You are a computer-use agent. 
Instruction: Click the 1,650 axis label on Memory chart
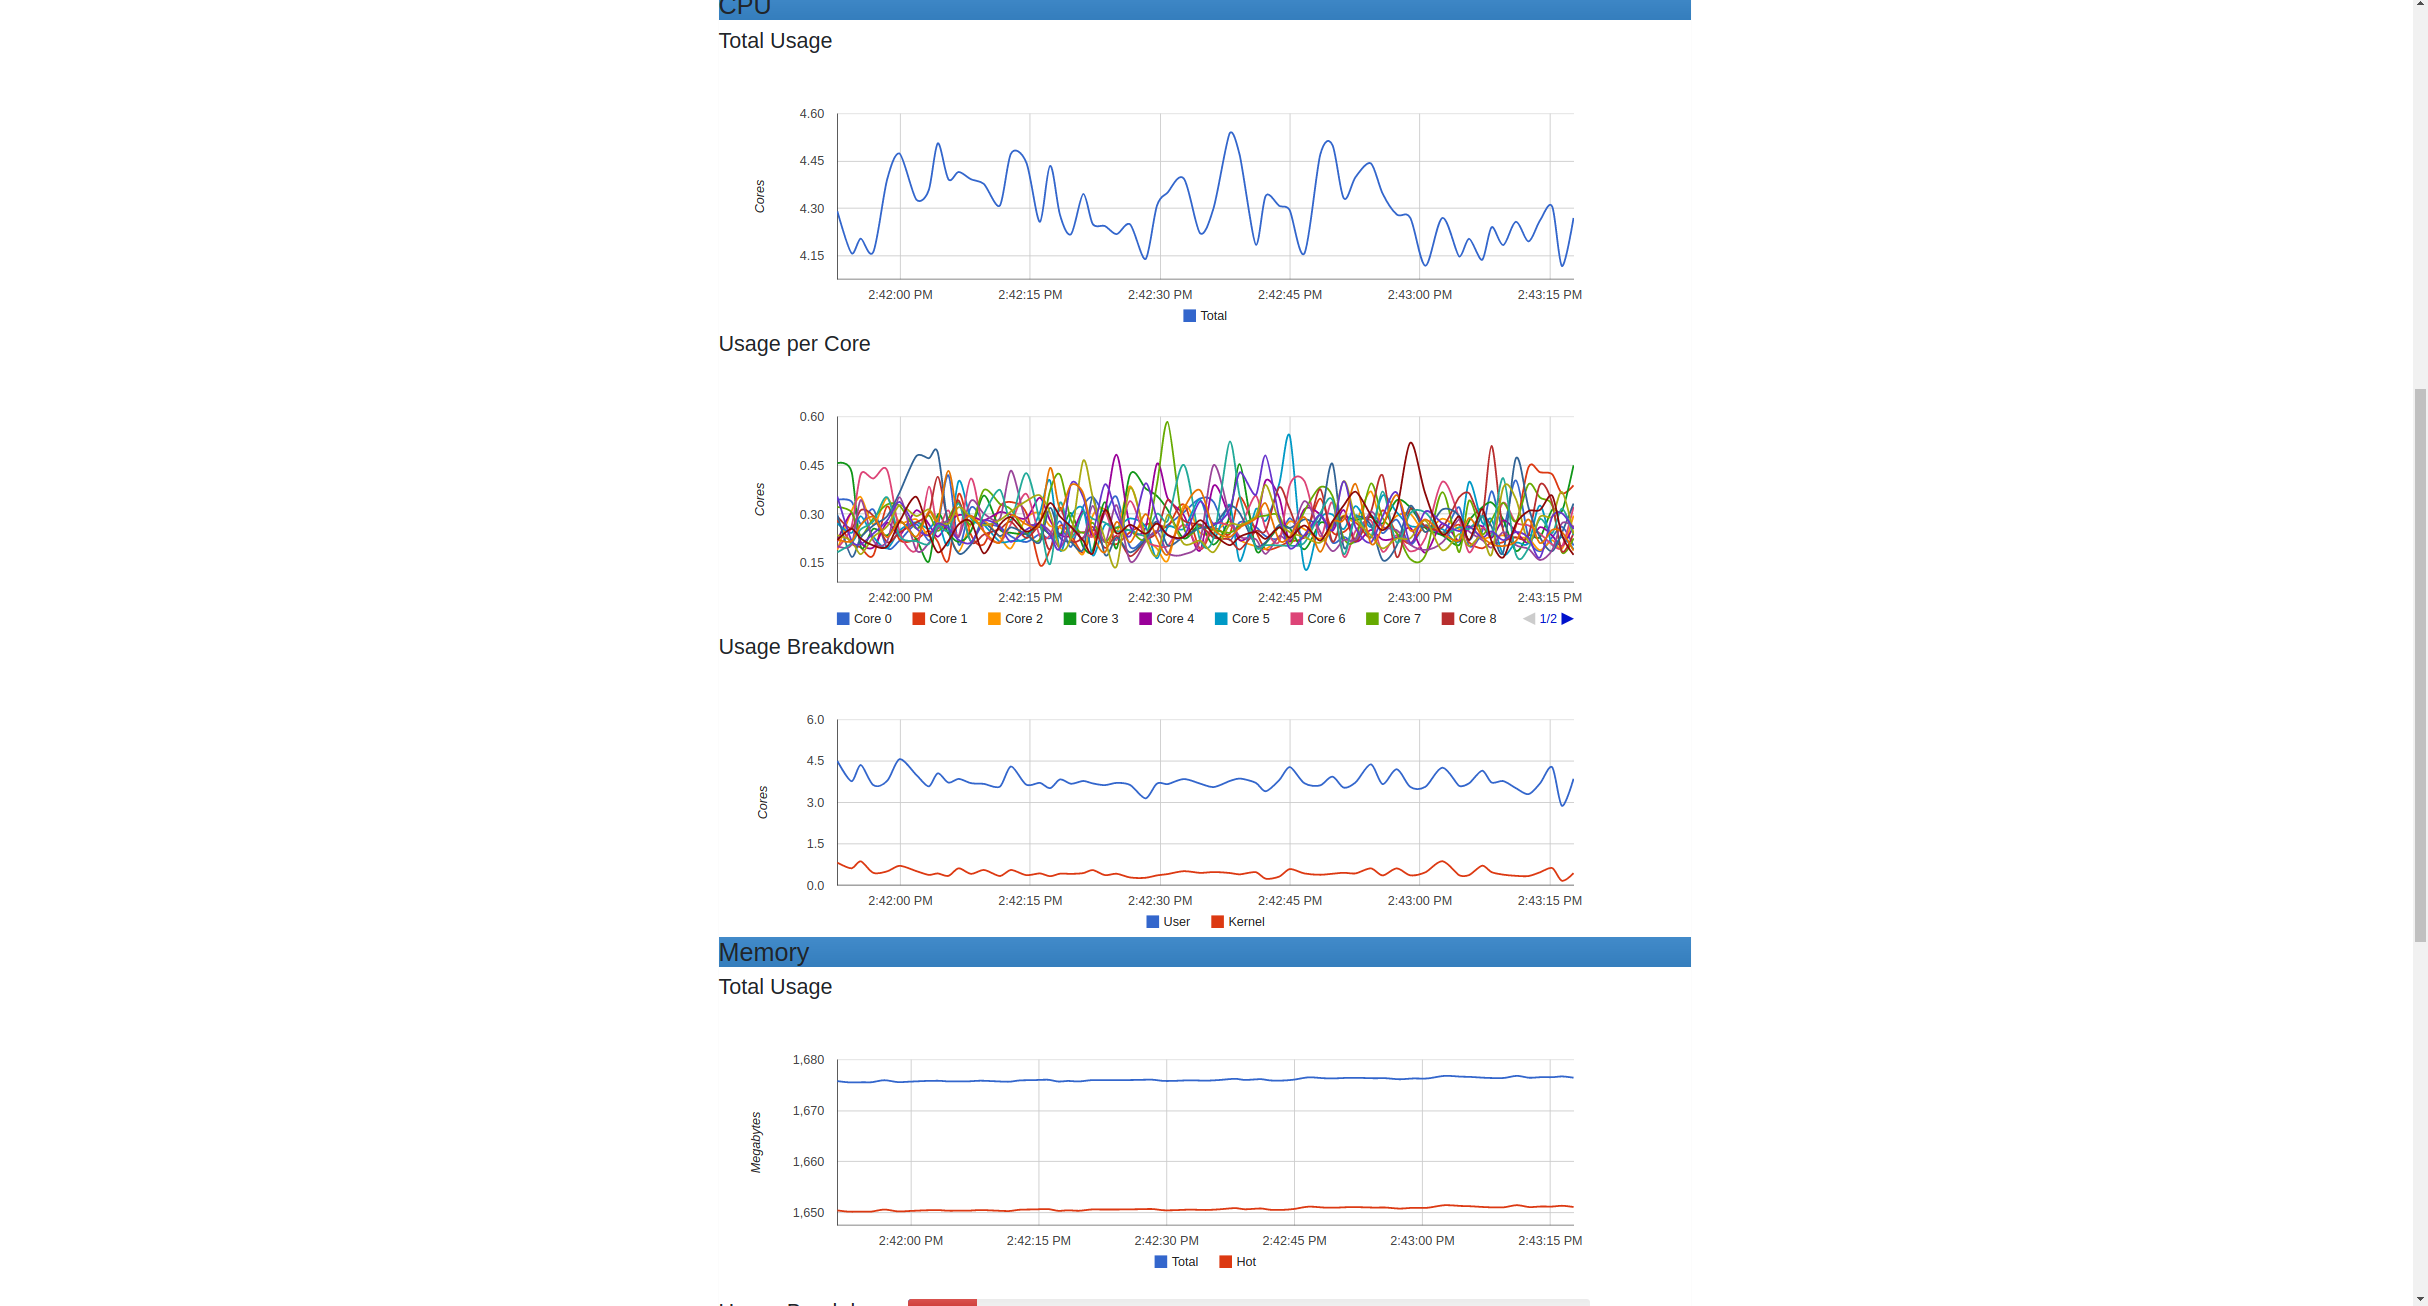pyautogui.click(x=808, y=1213)
